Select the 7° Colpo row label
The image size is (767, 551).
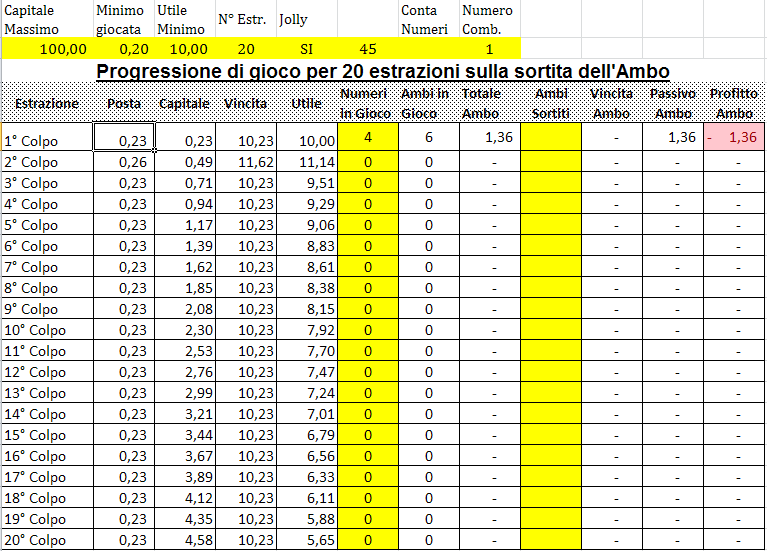47,267
